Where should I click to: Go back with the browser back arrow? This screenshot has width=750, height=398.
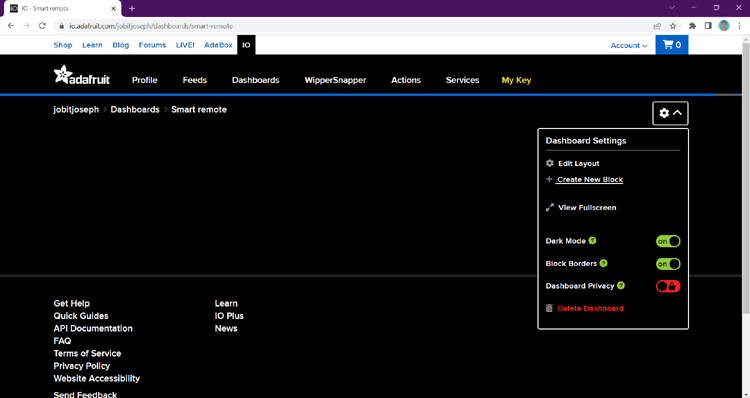(x=11, y=26)
